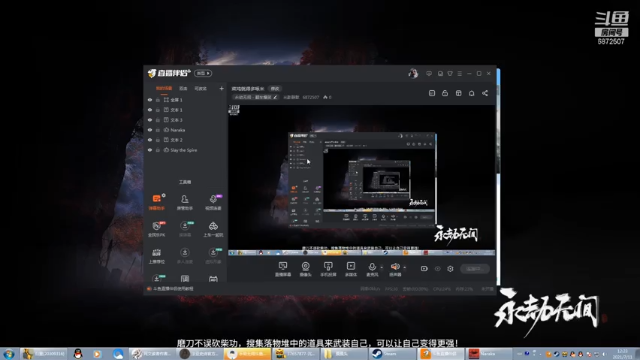Click the T-shirt skin icon in title bar
The image size is (640, 360).
tap(450, 73)
